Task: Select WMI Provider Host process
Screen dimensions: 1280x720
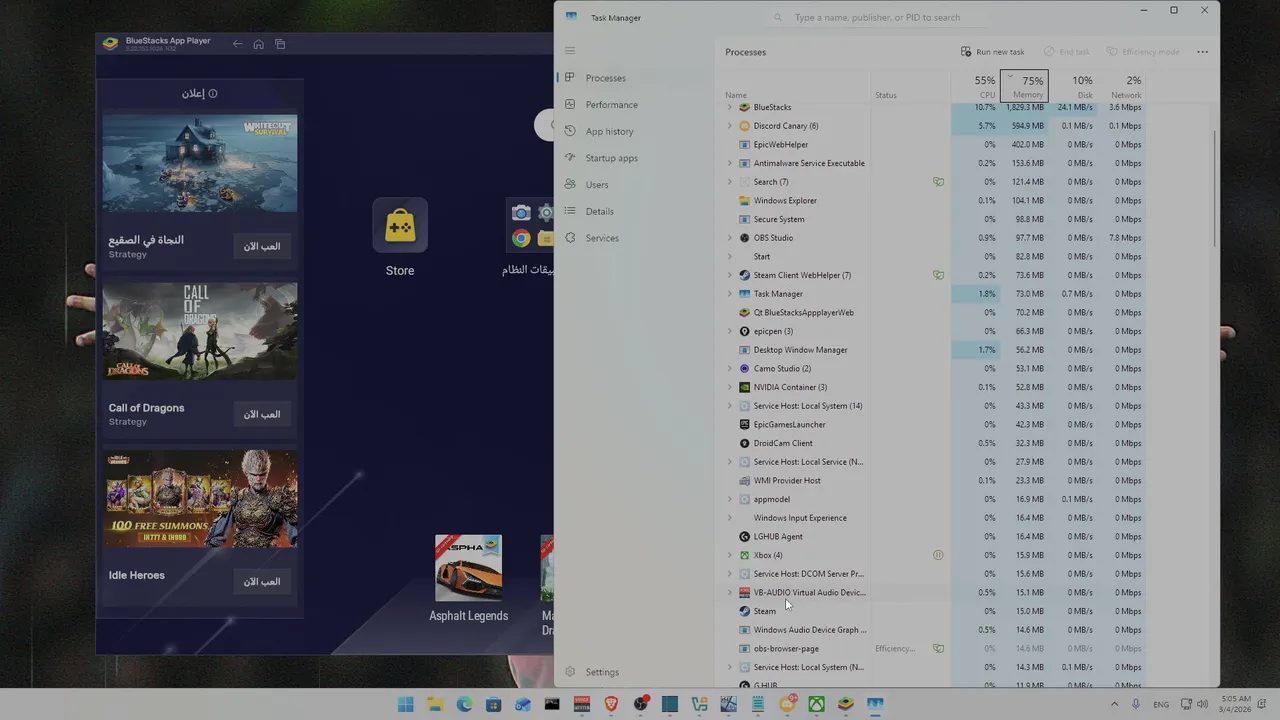Action: (x=930, y=480)
